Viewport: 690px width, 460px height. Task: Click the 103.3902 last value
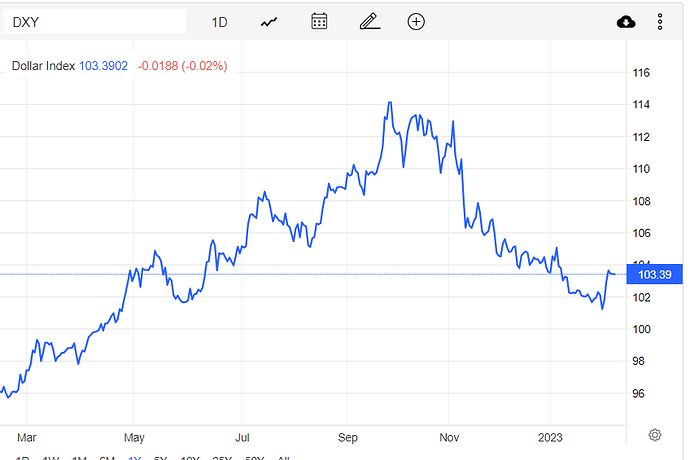103,66
